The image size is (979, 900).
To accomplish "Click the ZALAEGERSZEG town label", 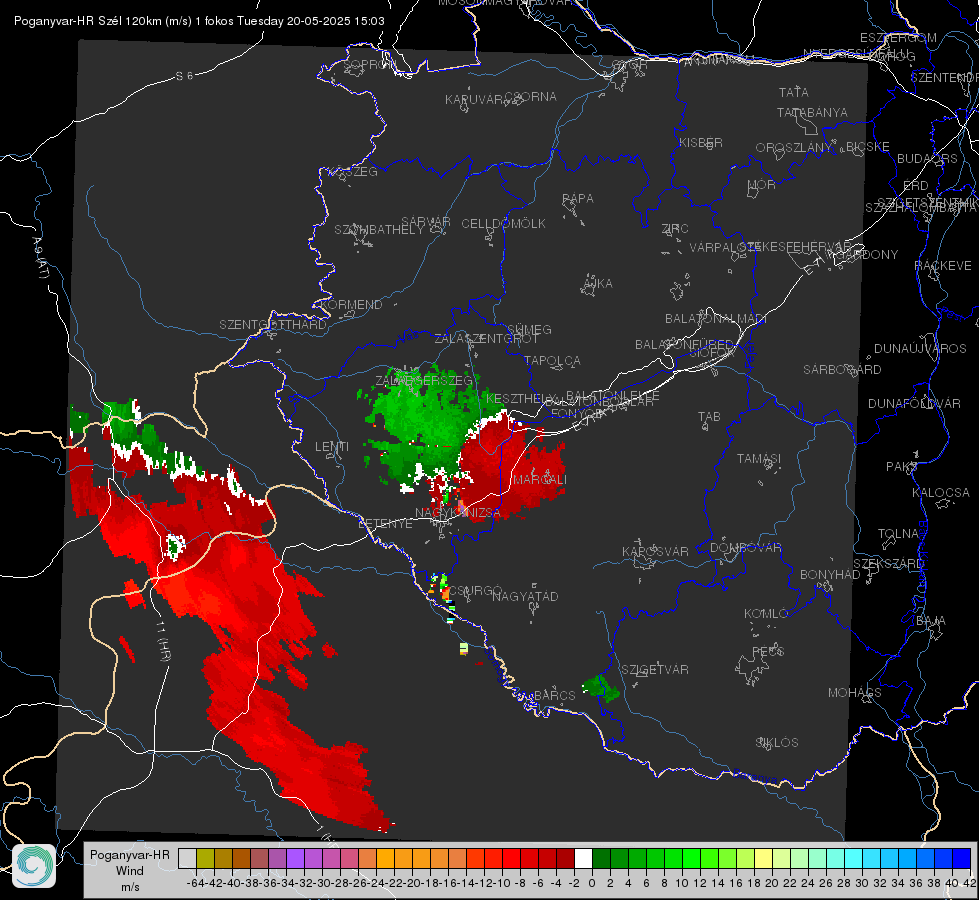I will 424,380.
